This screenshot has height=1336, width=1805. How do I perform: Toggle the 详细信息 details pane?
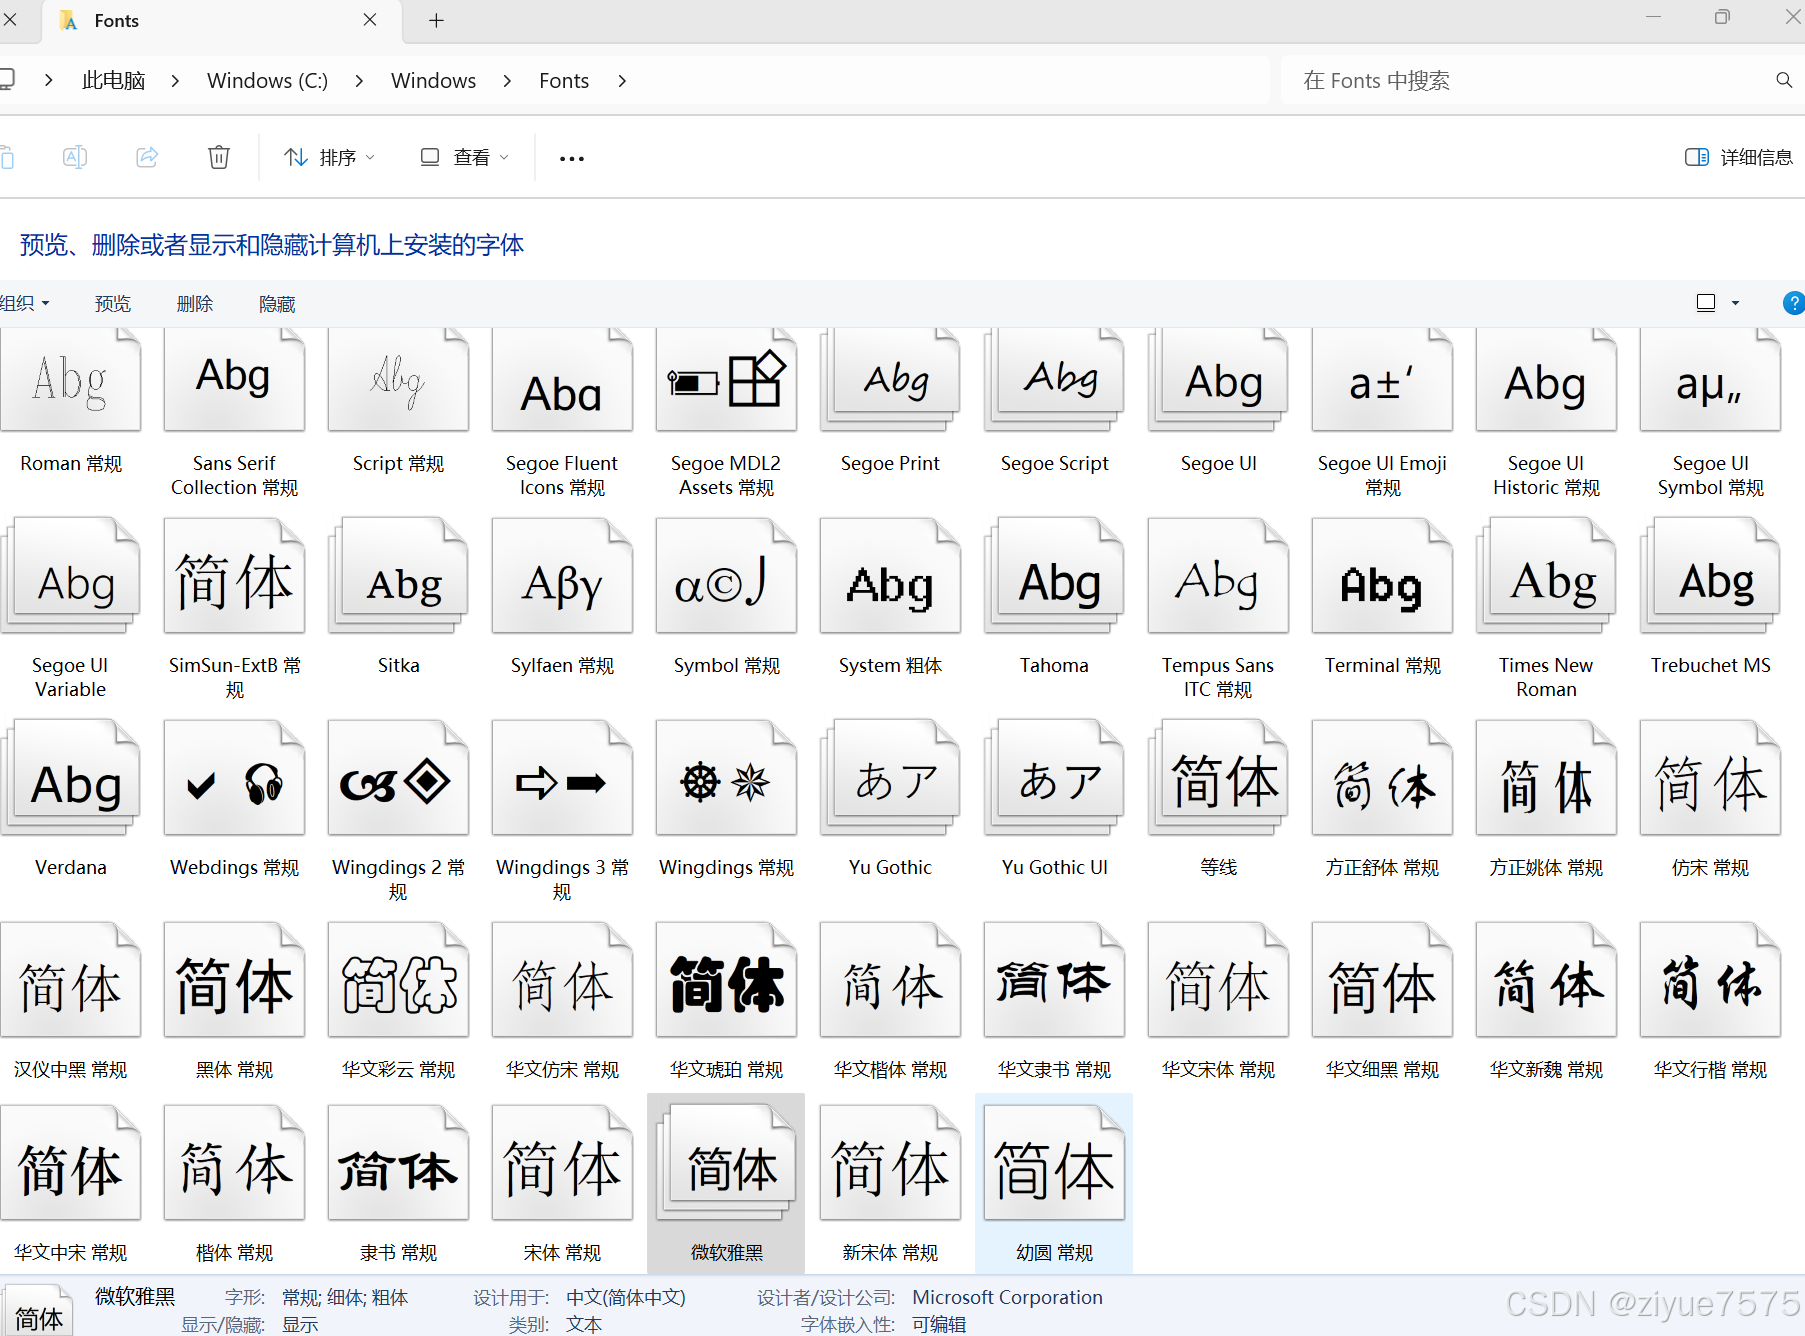[1739, 157]
